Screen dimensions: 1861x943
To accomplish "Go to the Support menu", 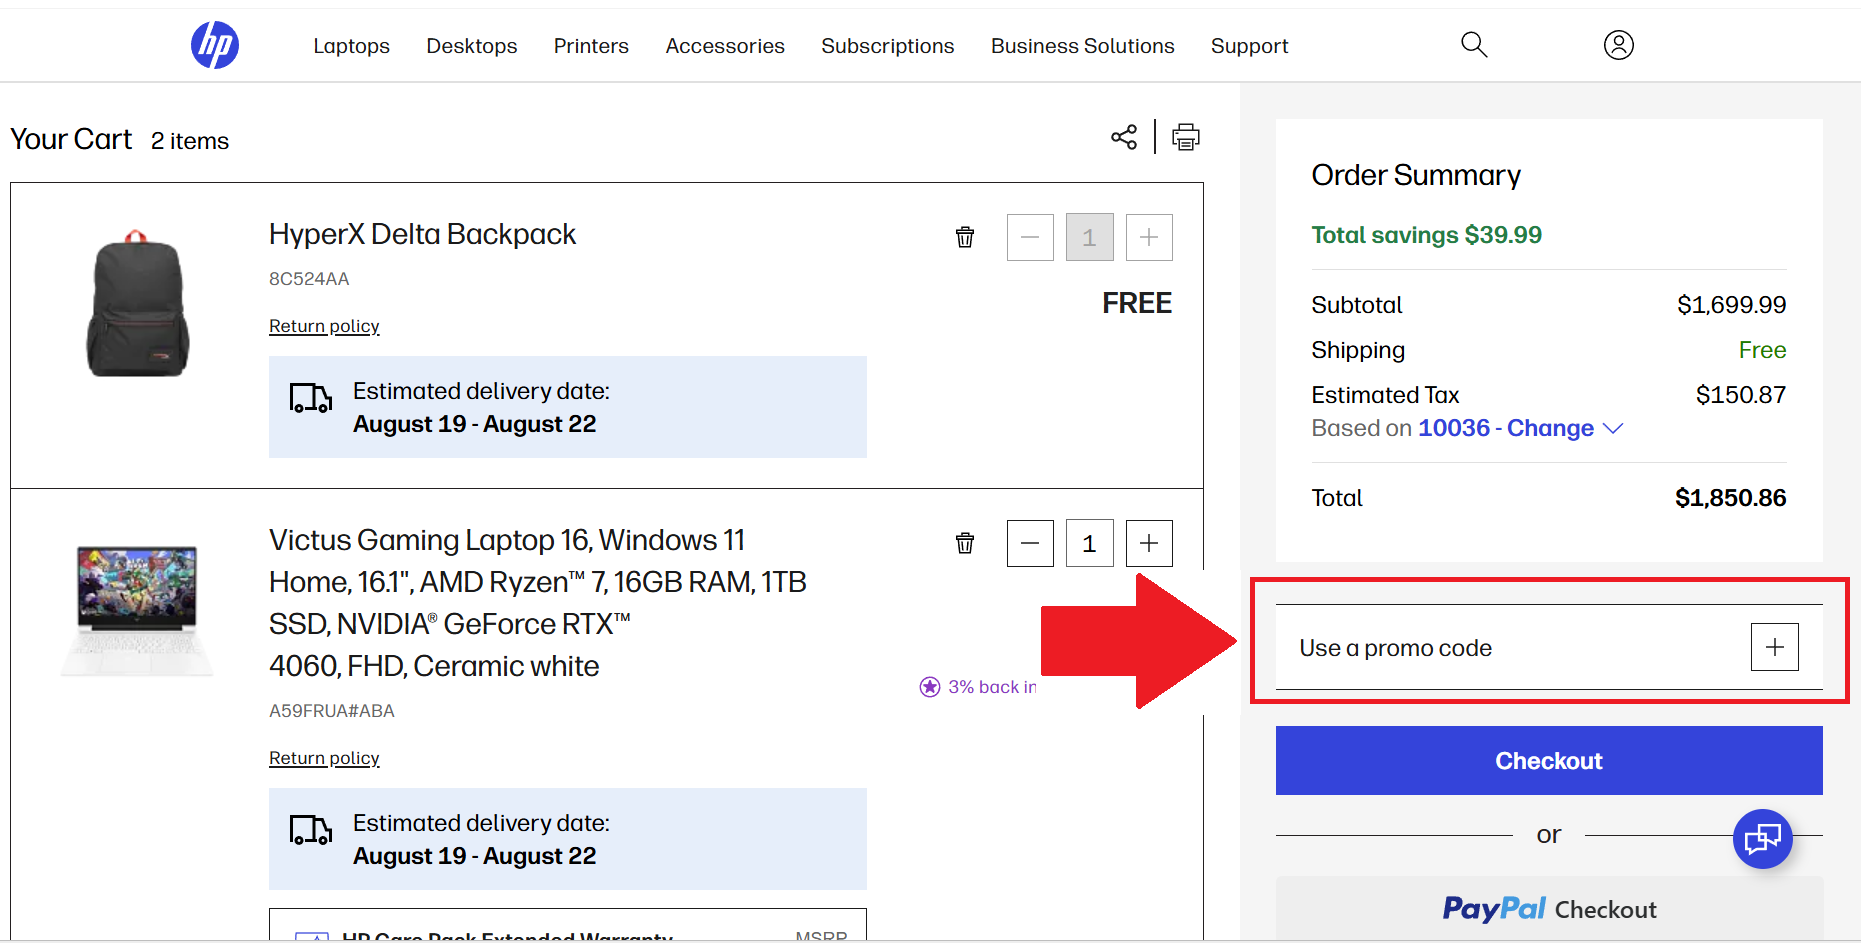I will click(x=1249, y=46).
